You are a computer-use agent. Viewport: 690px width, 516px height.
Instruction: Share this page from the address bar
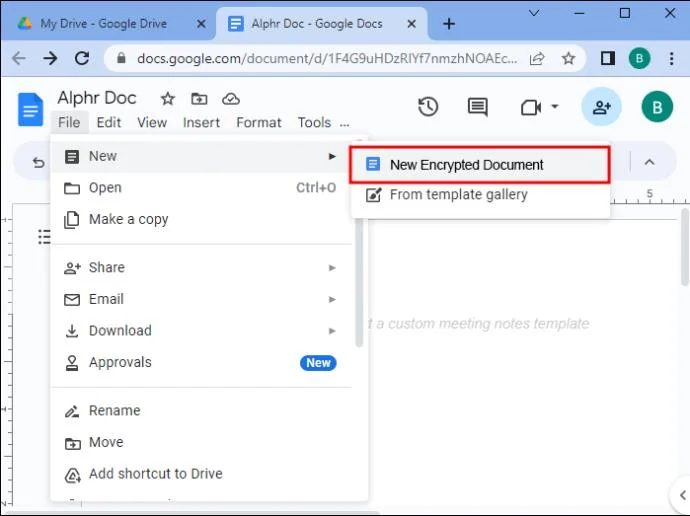coord(537,58)
